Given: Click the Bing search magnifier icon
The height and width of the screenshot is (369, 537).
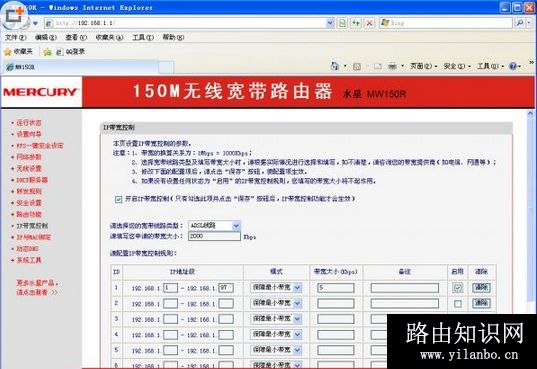Looking at the screenshot, I should (520, 23).
